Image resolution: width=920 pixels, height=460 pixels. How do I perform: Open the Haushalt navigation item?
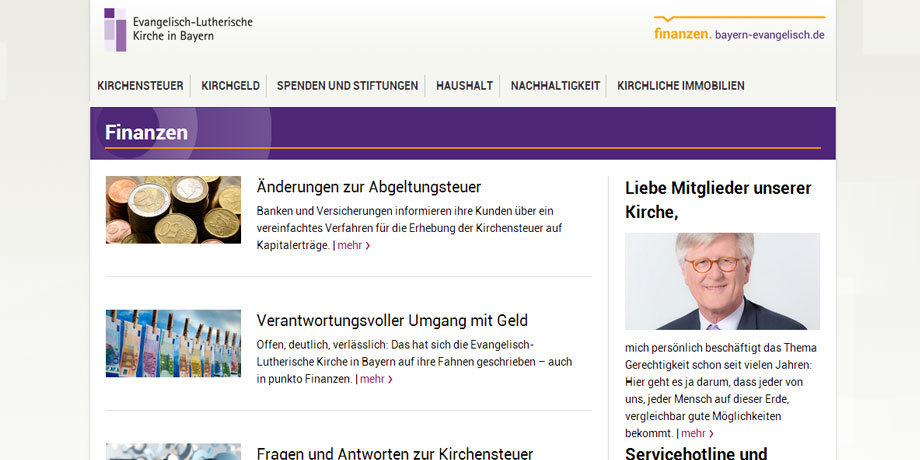point(464,86)
